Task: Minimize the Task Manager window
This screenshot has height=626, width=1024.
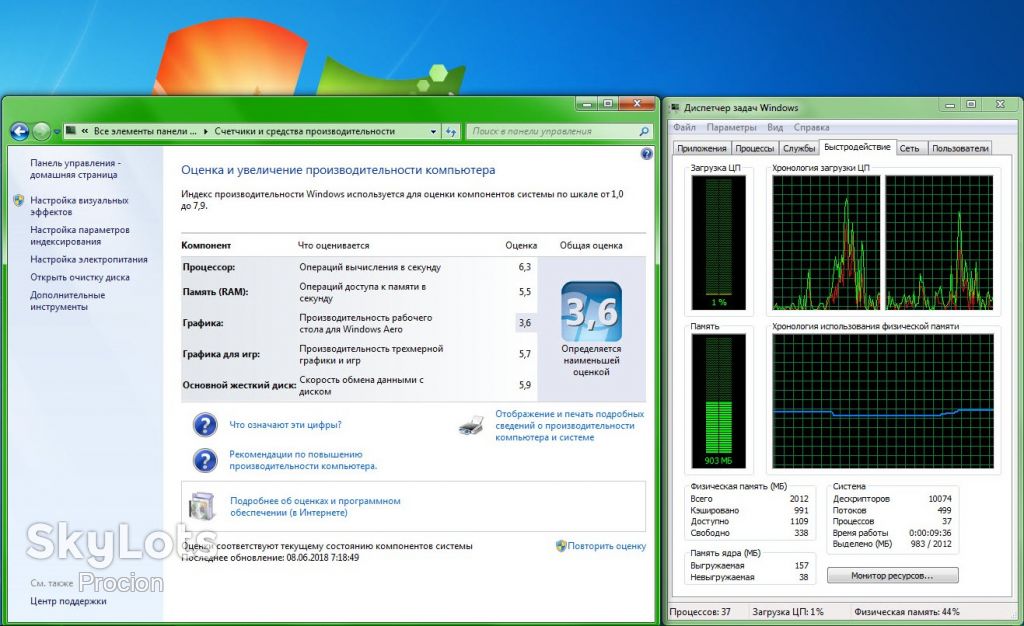Action: click(950, 105)
